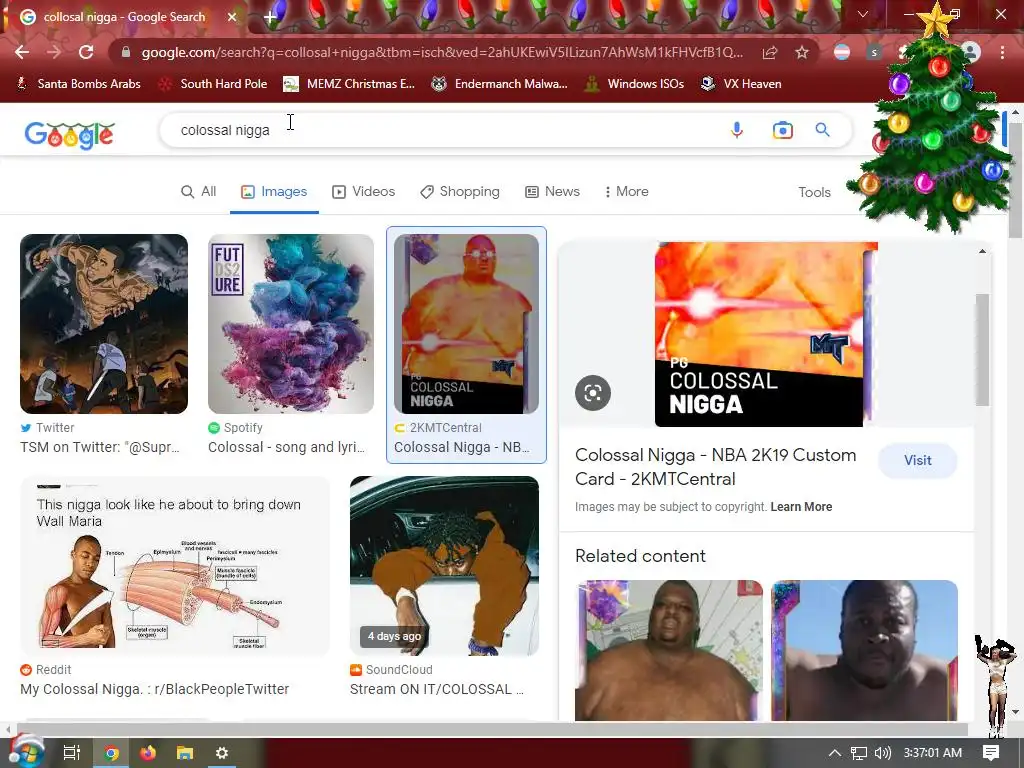Screen dimensions: 1024x768
Task: Click the blue magnifier search button
Action: (823, 130)
